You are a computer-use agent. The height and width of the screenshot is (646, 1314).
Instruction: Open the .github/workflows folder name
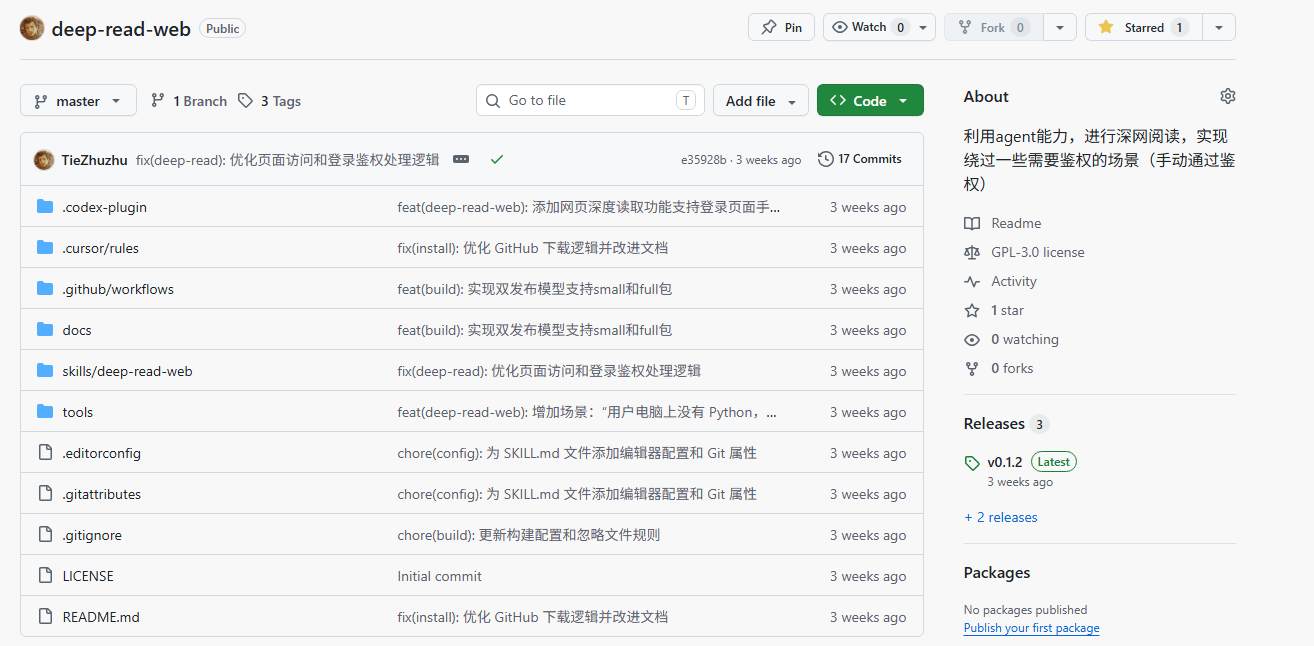pos(118,289)
